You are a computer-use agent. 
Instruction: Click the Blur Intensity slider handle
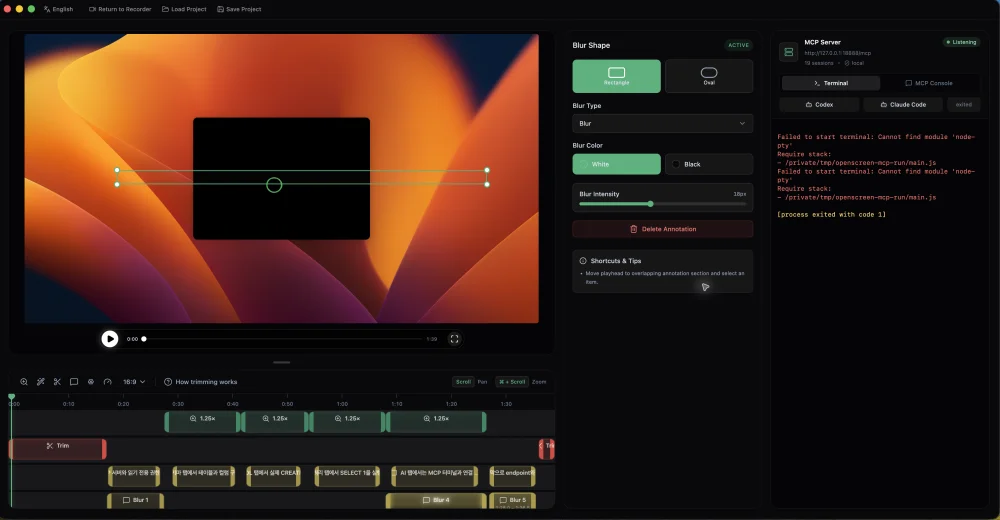(x=651, y=204)
